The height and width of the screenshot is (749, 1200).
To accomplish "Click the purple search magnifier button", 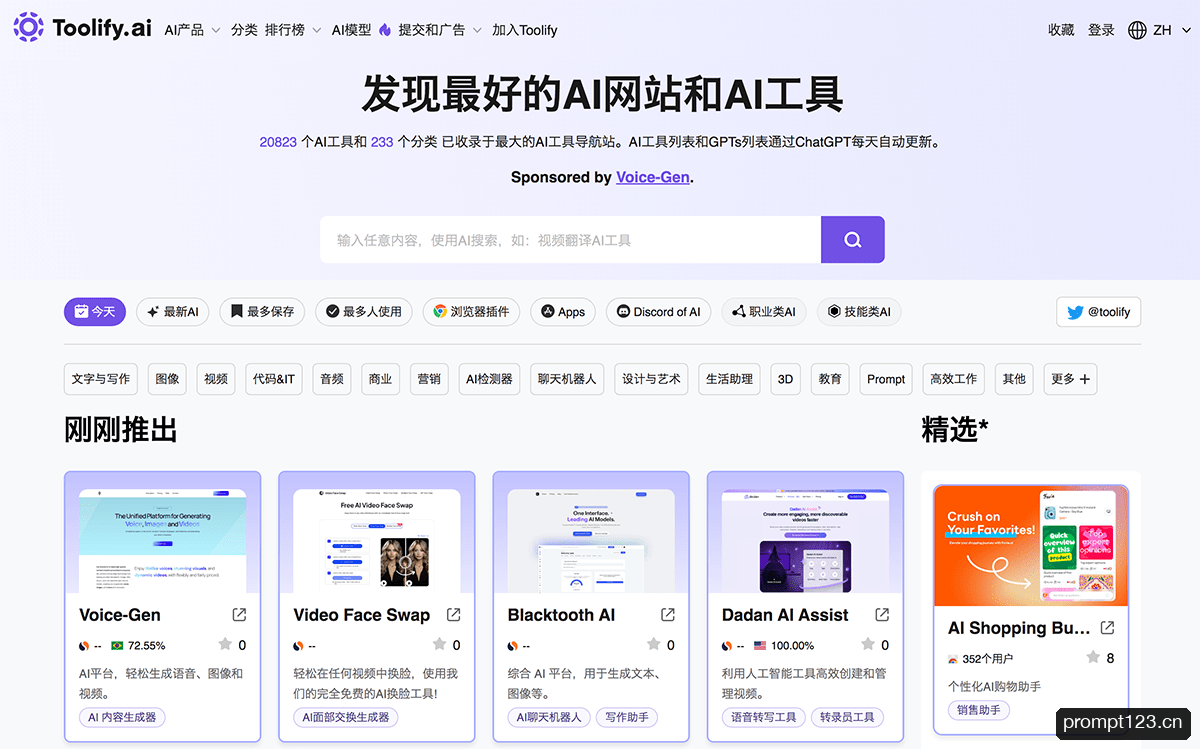I will [x=853, y=240].
